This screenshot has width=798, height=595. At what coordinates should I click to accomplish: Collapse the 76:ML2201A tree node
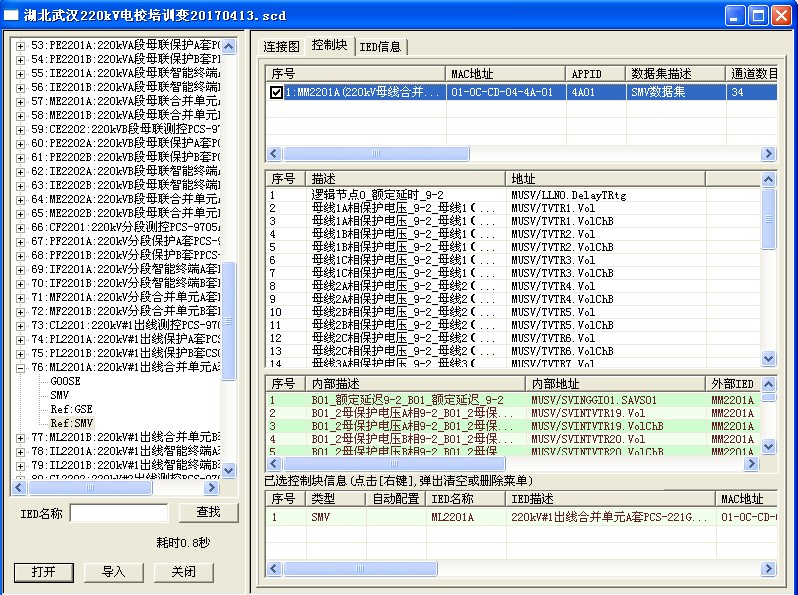(21, 367)
